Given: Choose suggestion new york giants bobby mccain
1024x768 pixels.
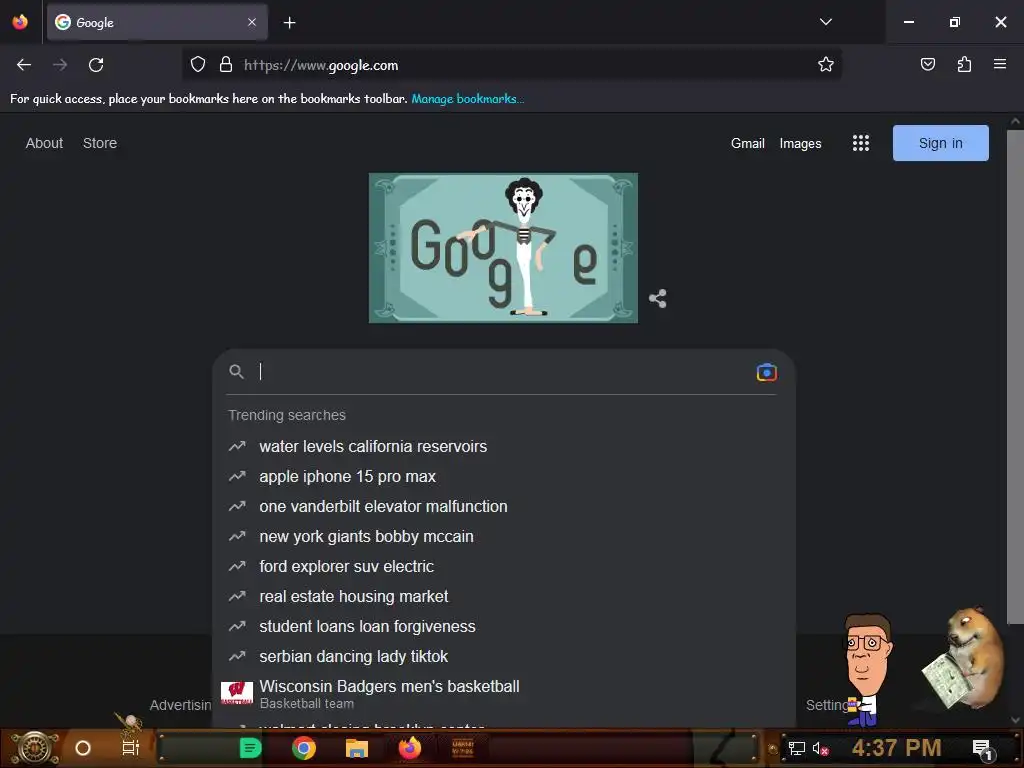Looking at the screenshot, I should coord(504,536).
